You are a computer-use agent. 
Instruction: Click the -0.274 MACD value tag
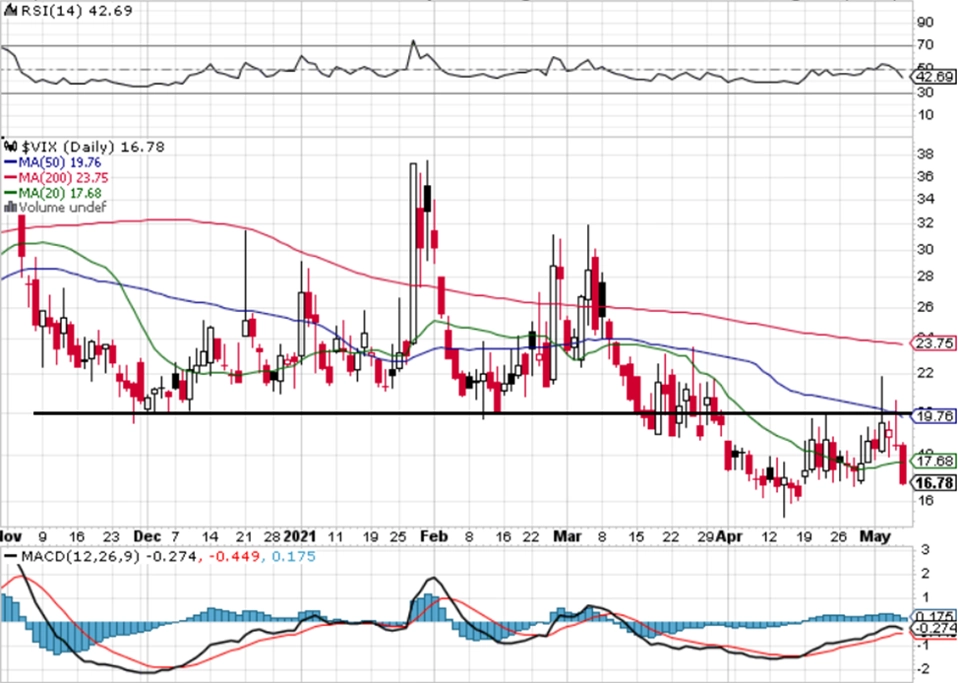click(x=934, y=628)
